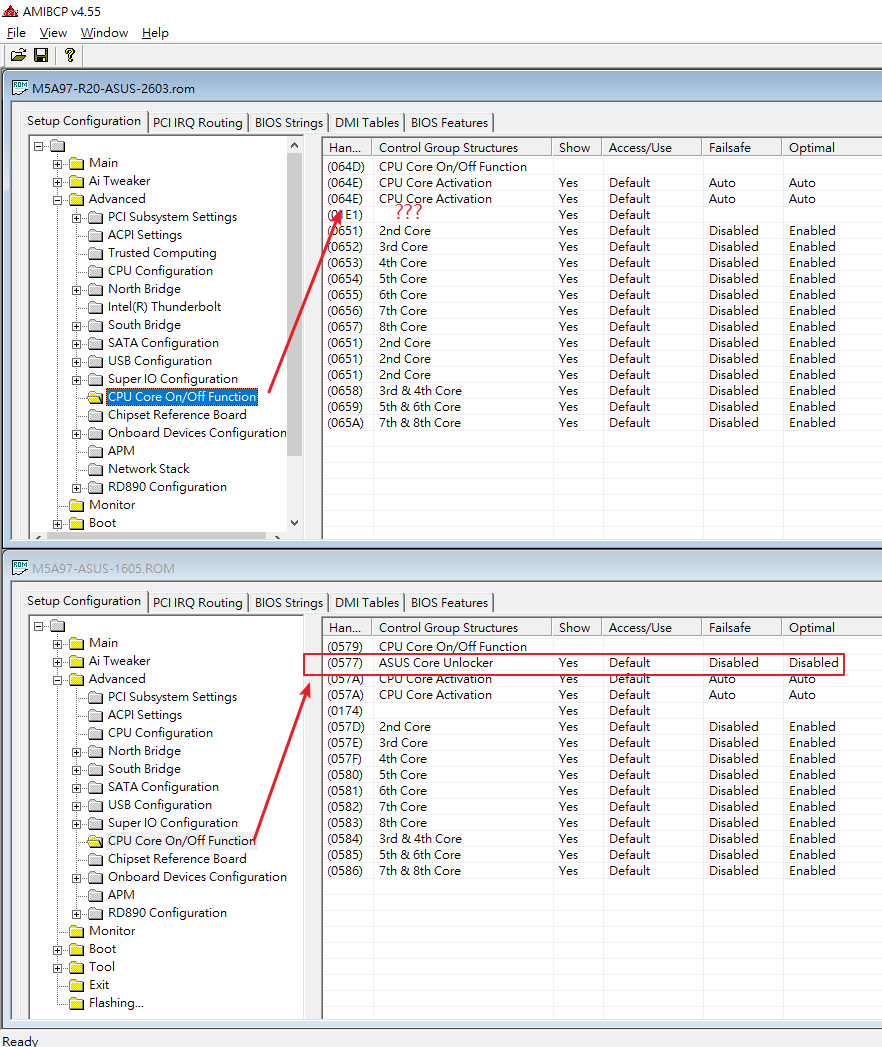Click the APM folder icon in the 1605 ROM window
Image resolution: width=882 pixels, height=1047 pixels.
(95, 895)
